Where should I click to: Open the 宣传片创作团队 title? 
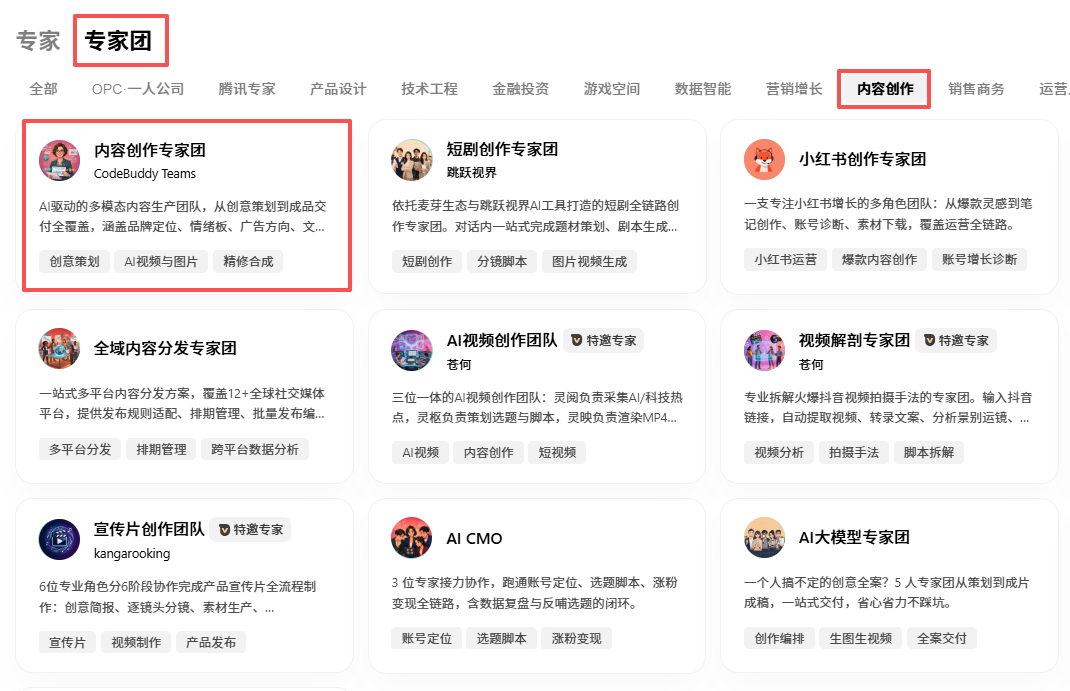coord(149,529)
